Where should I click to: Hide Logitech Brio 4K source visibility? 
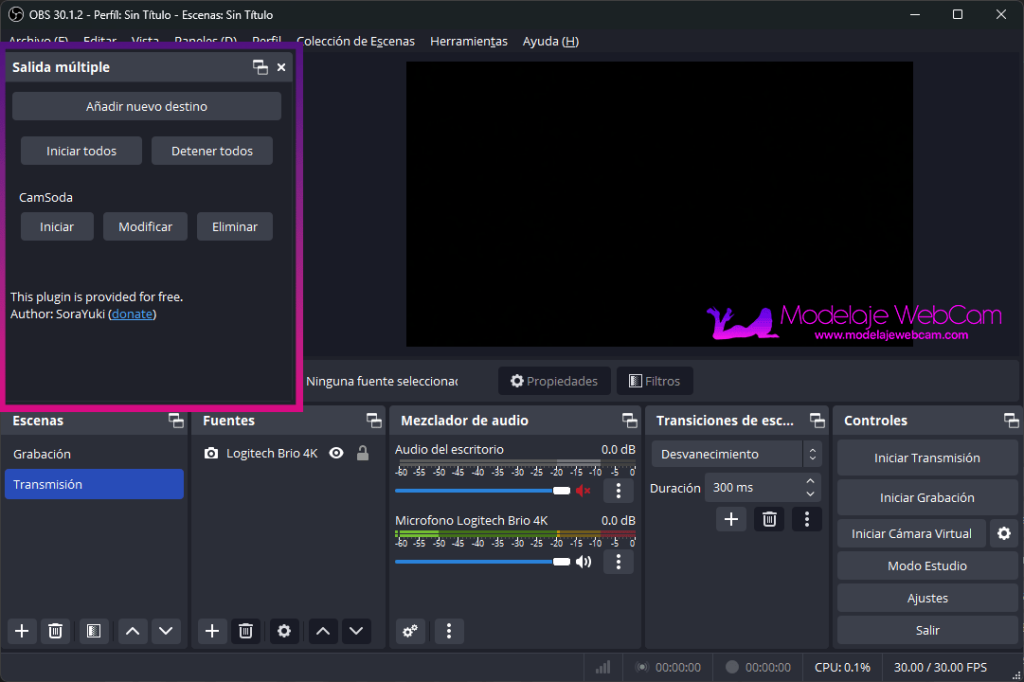click(x=336, y=453)
